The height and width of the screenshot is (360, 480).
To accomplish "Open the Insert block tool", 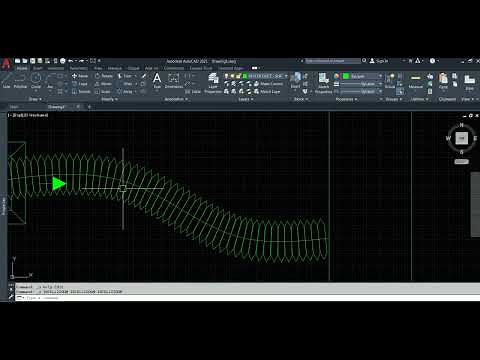I will coord(295,81).
